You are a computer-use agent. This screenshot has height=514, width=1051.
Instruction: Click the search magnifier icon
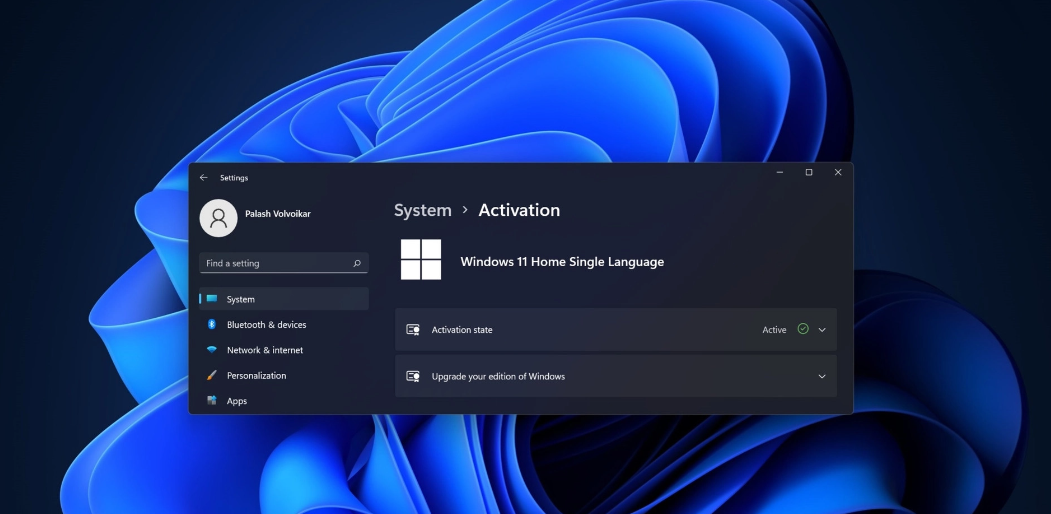pyautogui.click(x=357, y=263)
